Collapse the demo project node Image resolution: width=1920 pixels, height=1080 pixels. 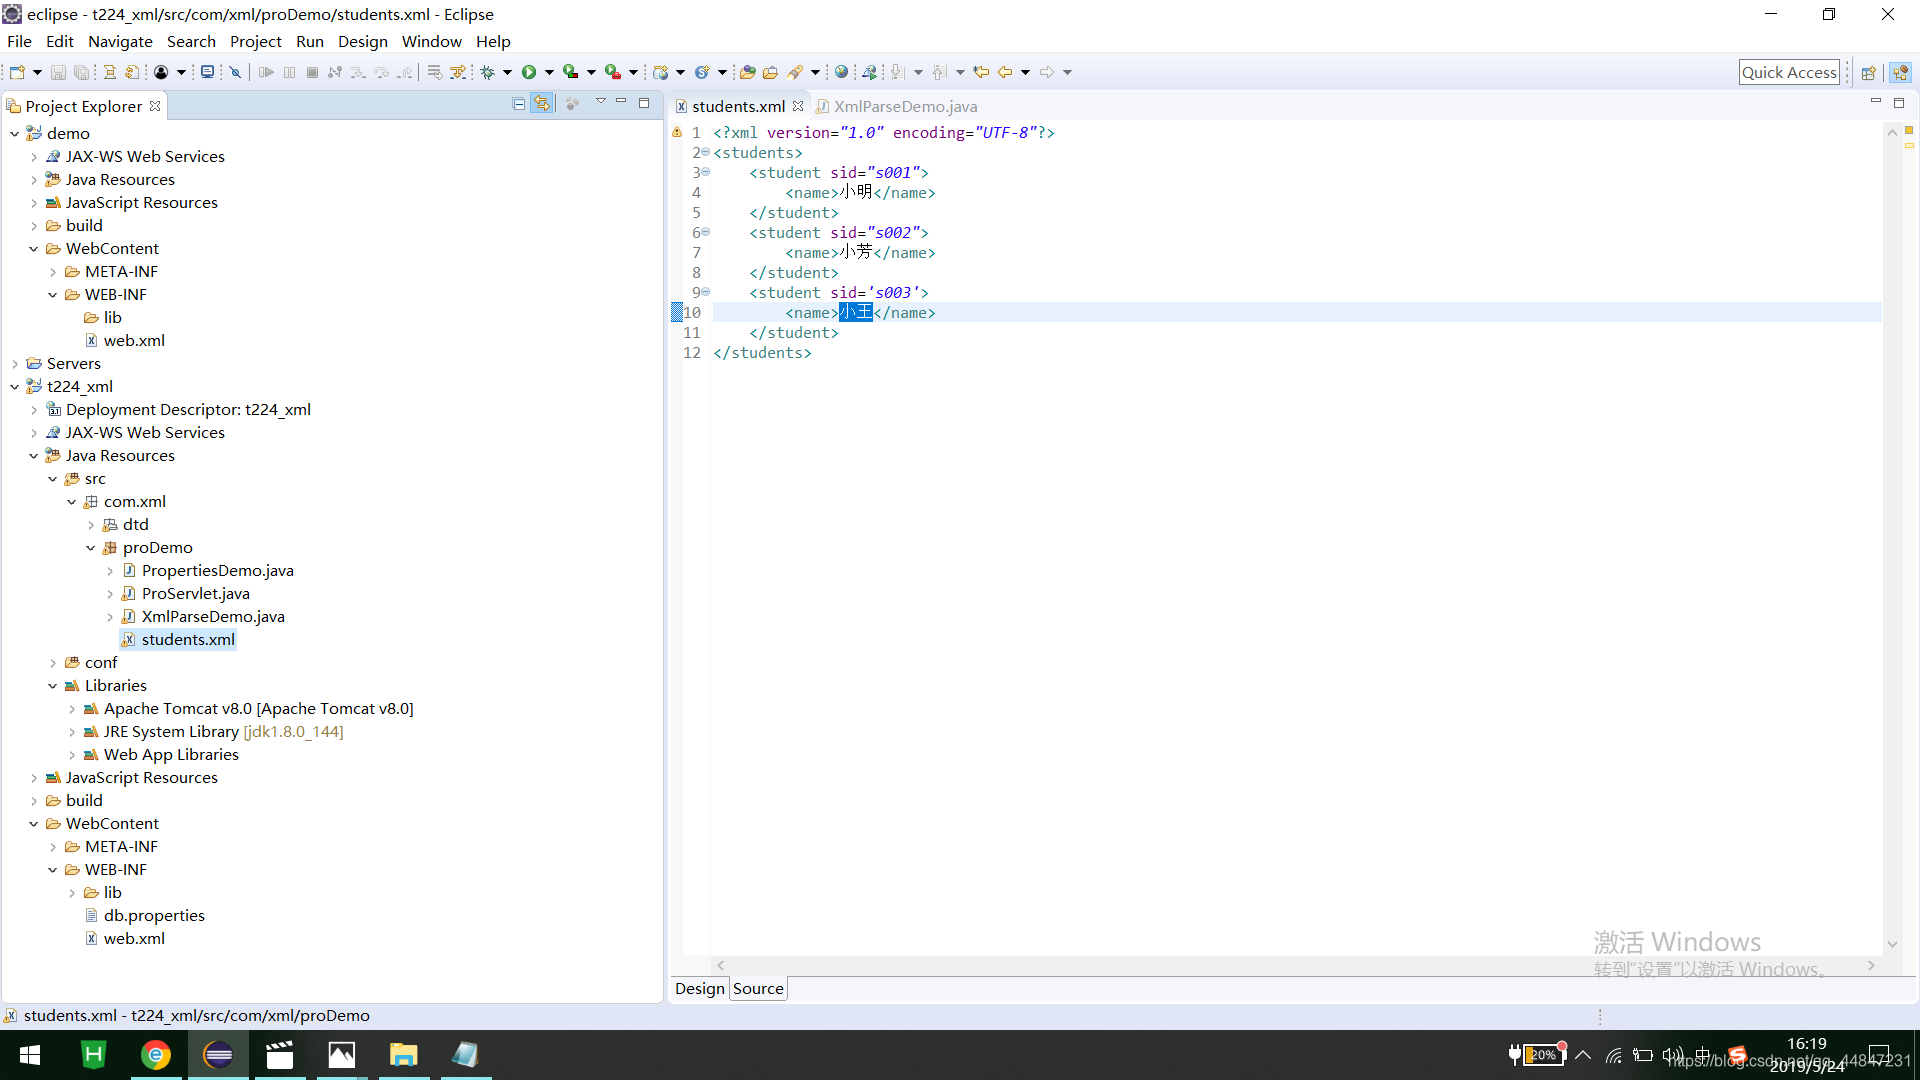click(x=14, y=133)
